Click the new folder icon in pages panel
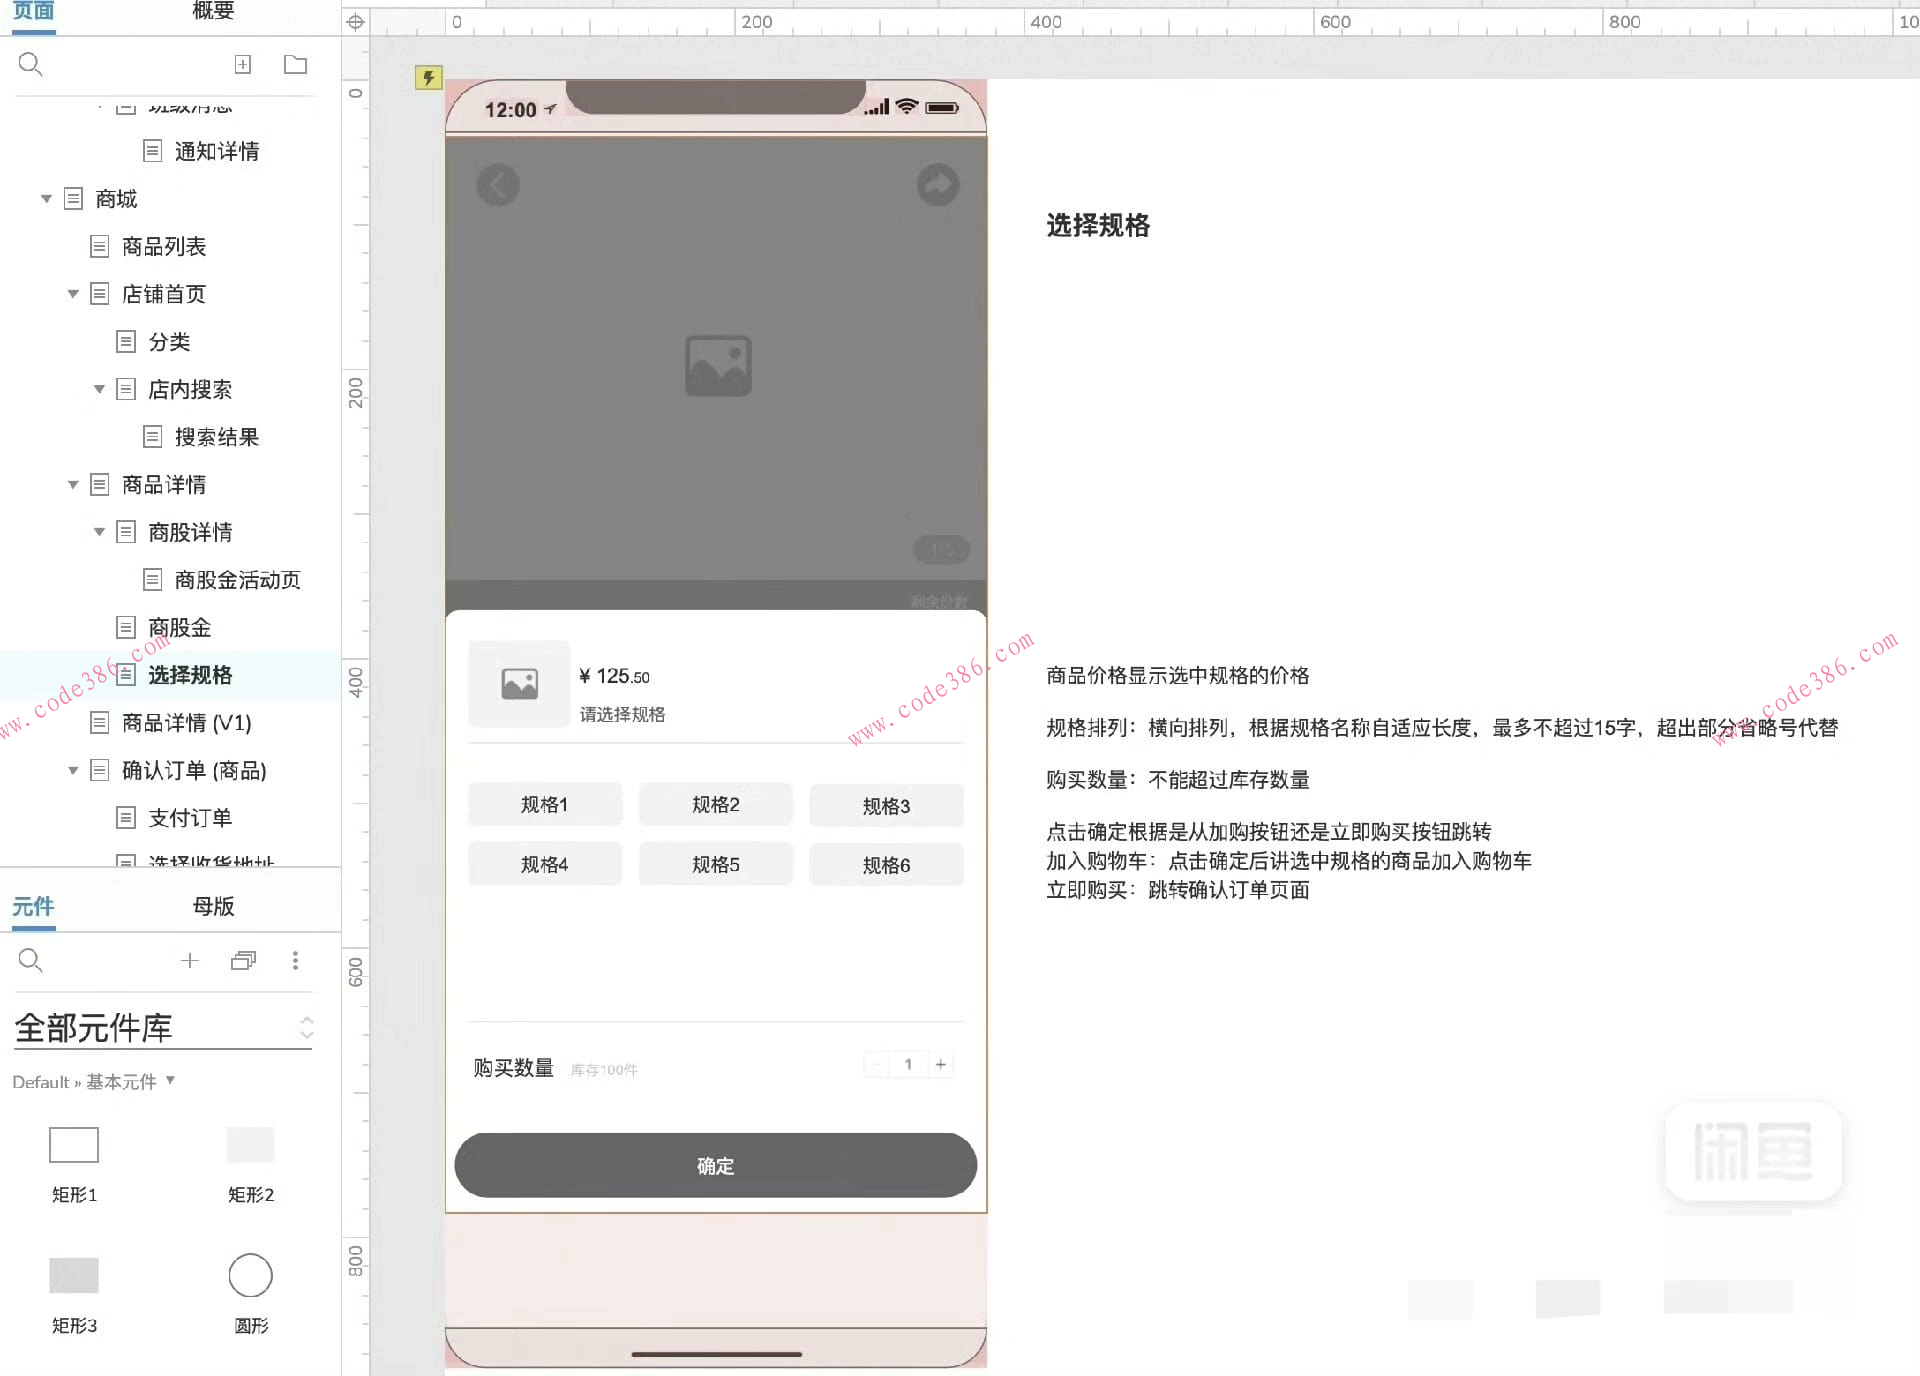The width and height of the screenshot is (1920, 1376). [x=294, y=64]
